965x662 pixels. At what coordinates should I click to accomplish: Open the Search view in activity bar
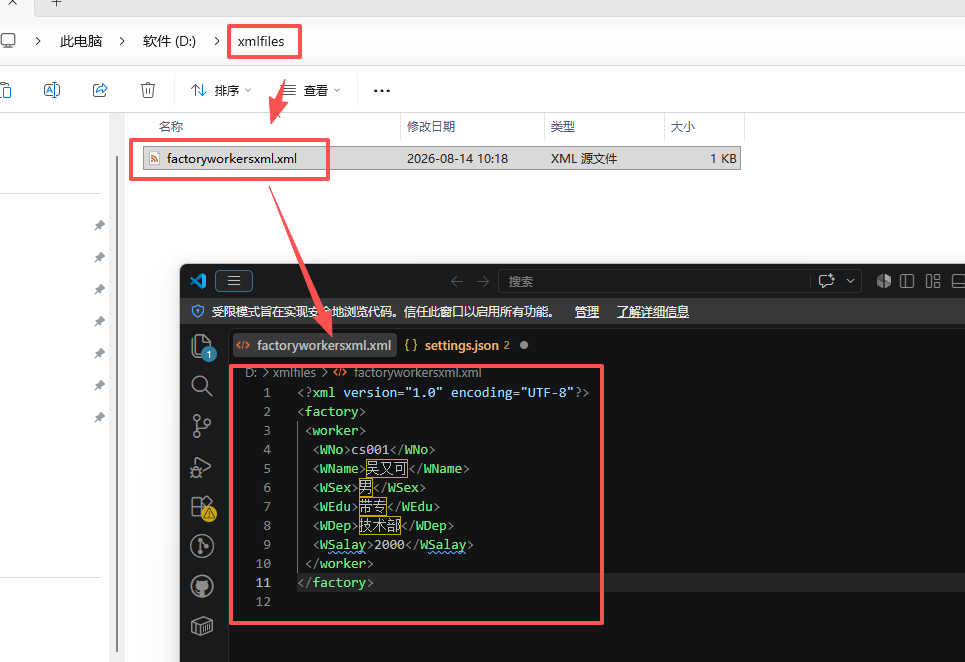[x=202, y=386]
